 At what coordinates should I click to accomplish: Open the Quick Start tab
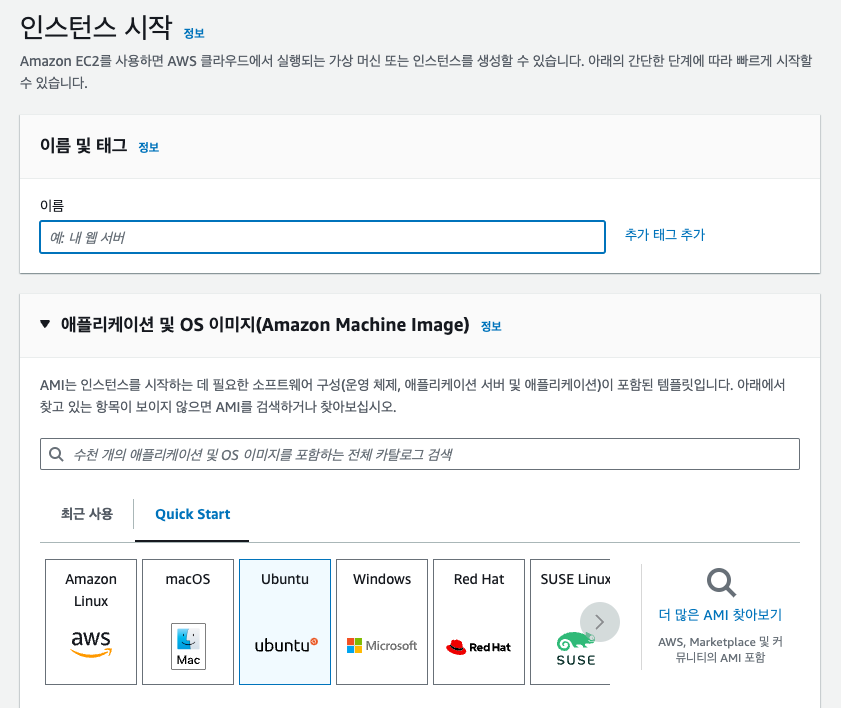click(x=193, y=514)
